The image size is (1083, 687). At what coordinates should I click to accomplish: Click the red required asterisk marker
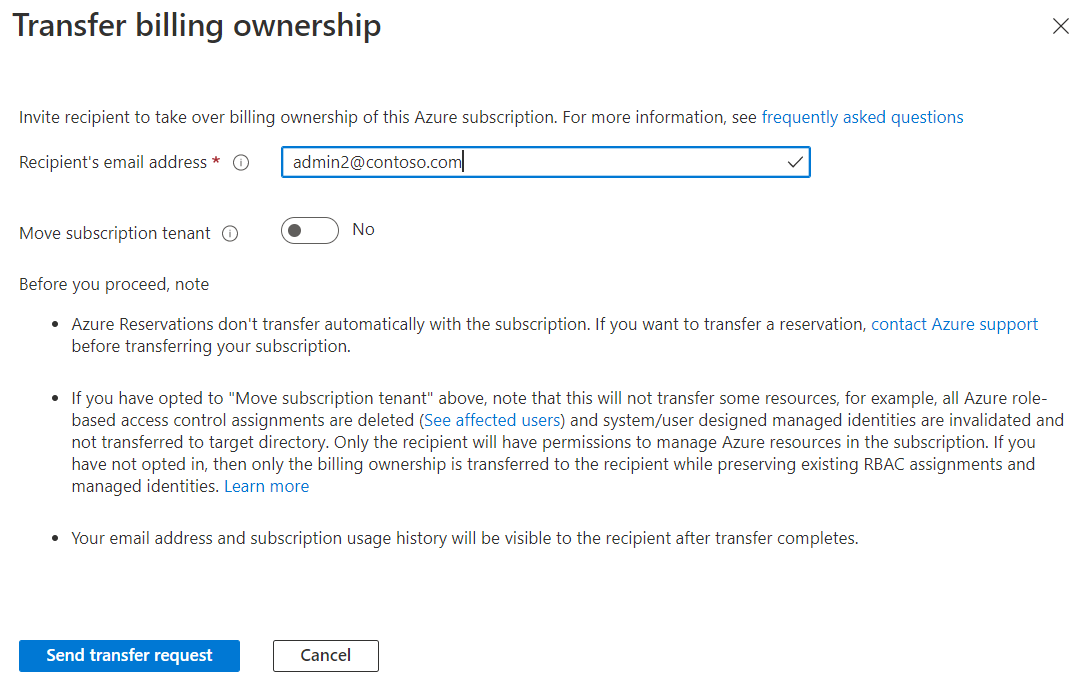click(216, 162)
